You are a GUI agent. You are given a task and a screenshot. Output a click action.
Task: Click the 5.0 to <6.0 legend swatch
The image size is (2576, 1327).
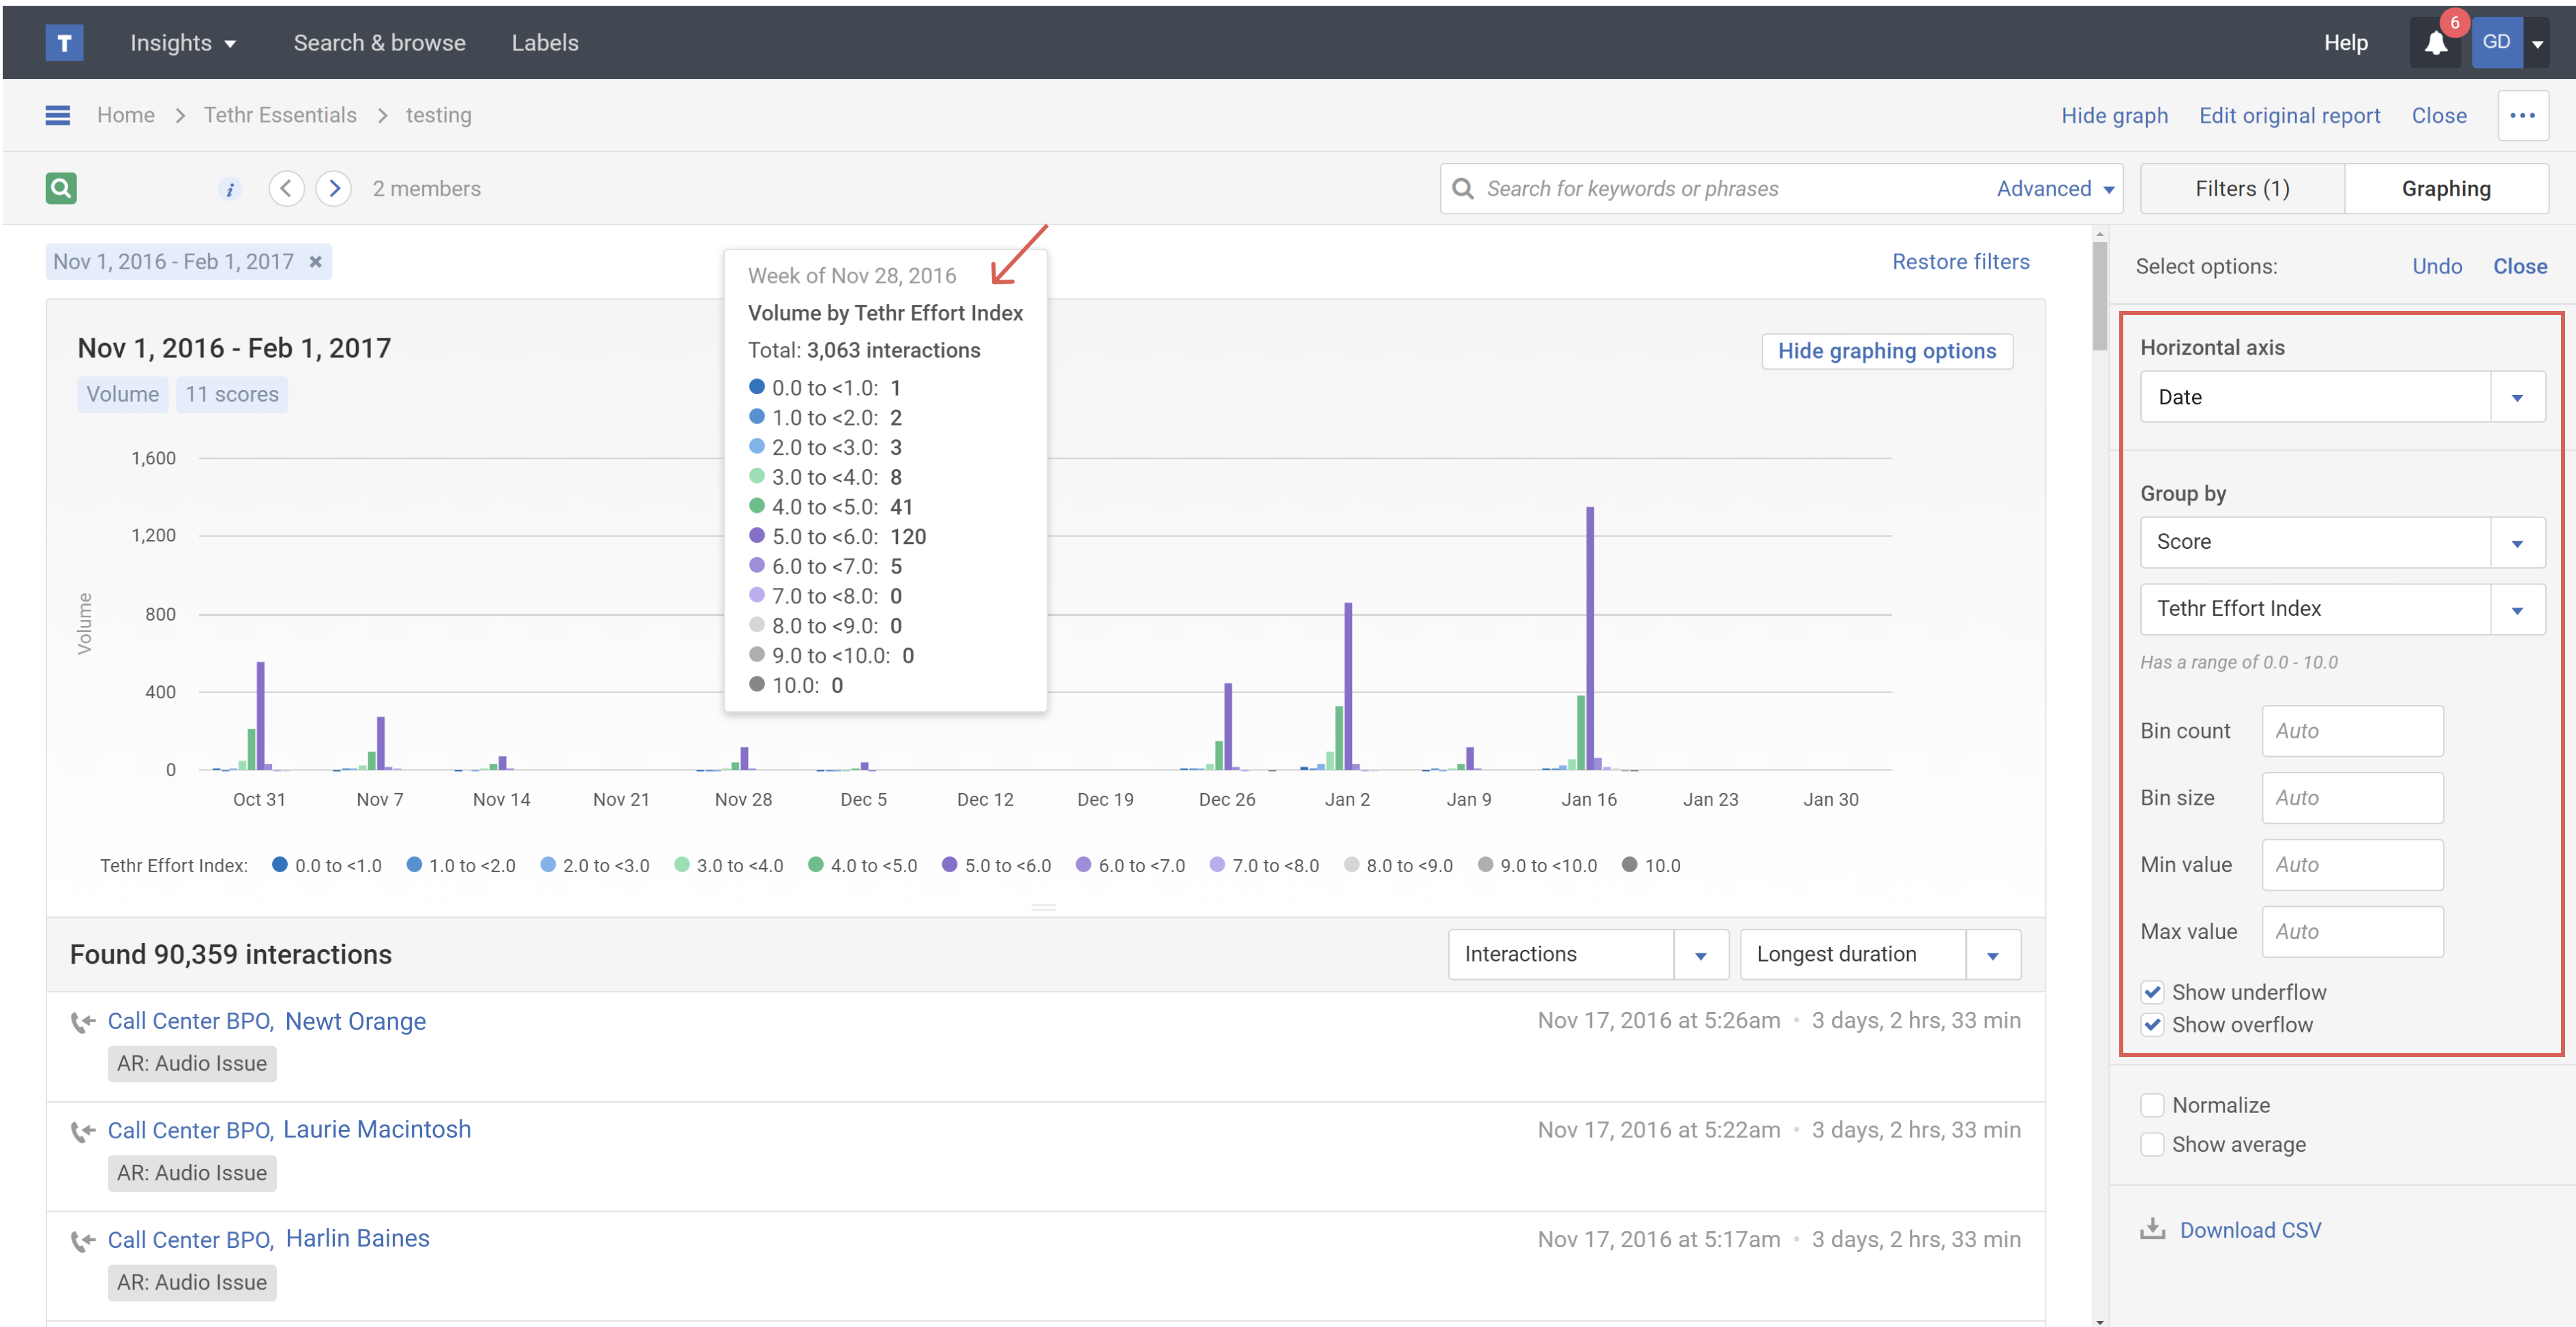click(949, 864)
